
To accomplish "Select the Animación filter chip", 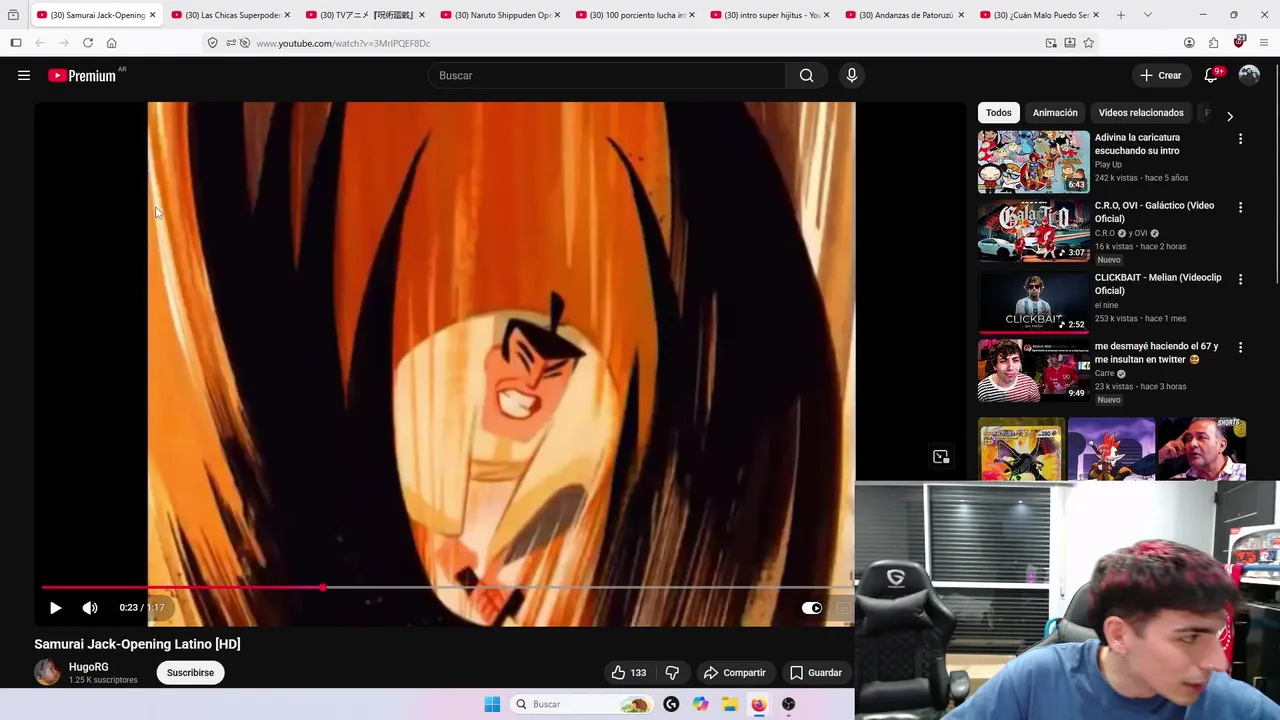I will pos(1055,113).
